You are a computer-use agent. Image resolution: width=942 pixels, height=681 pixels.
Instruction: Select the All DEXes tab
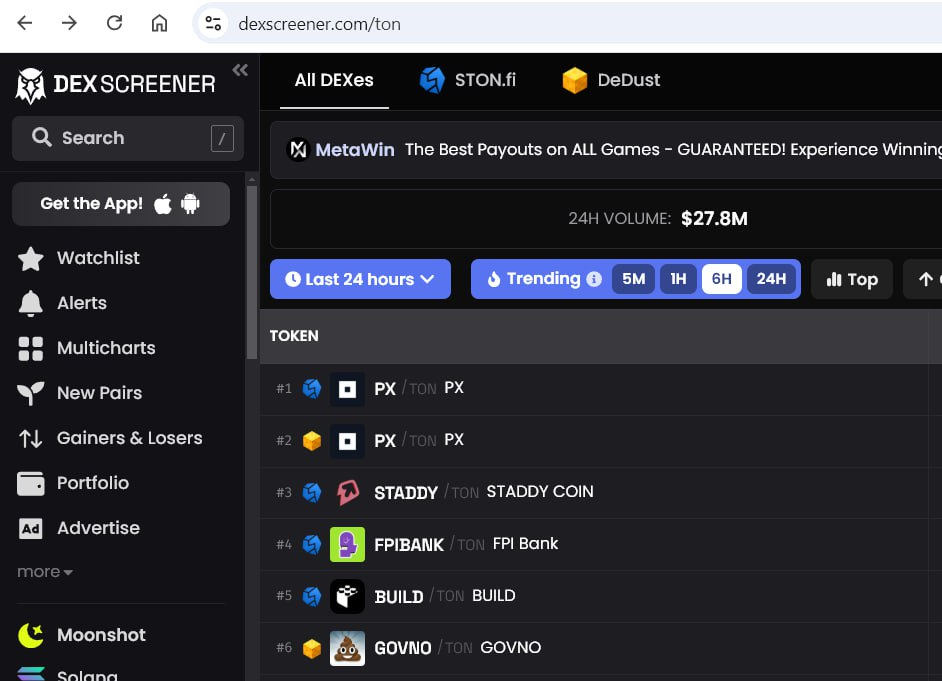pyautogui.click(x=334, y=80)
